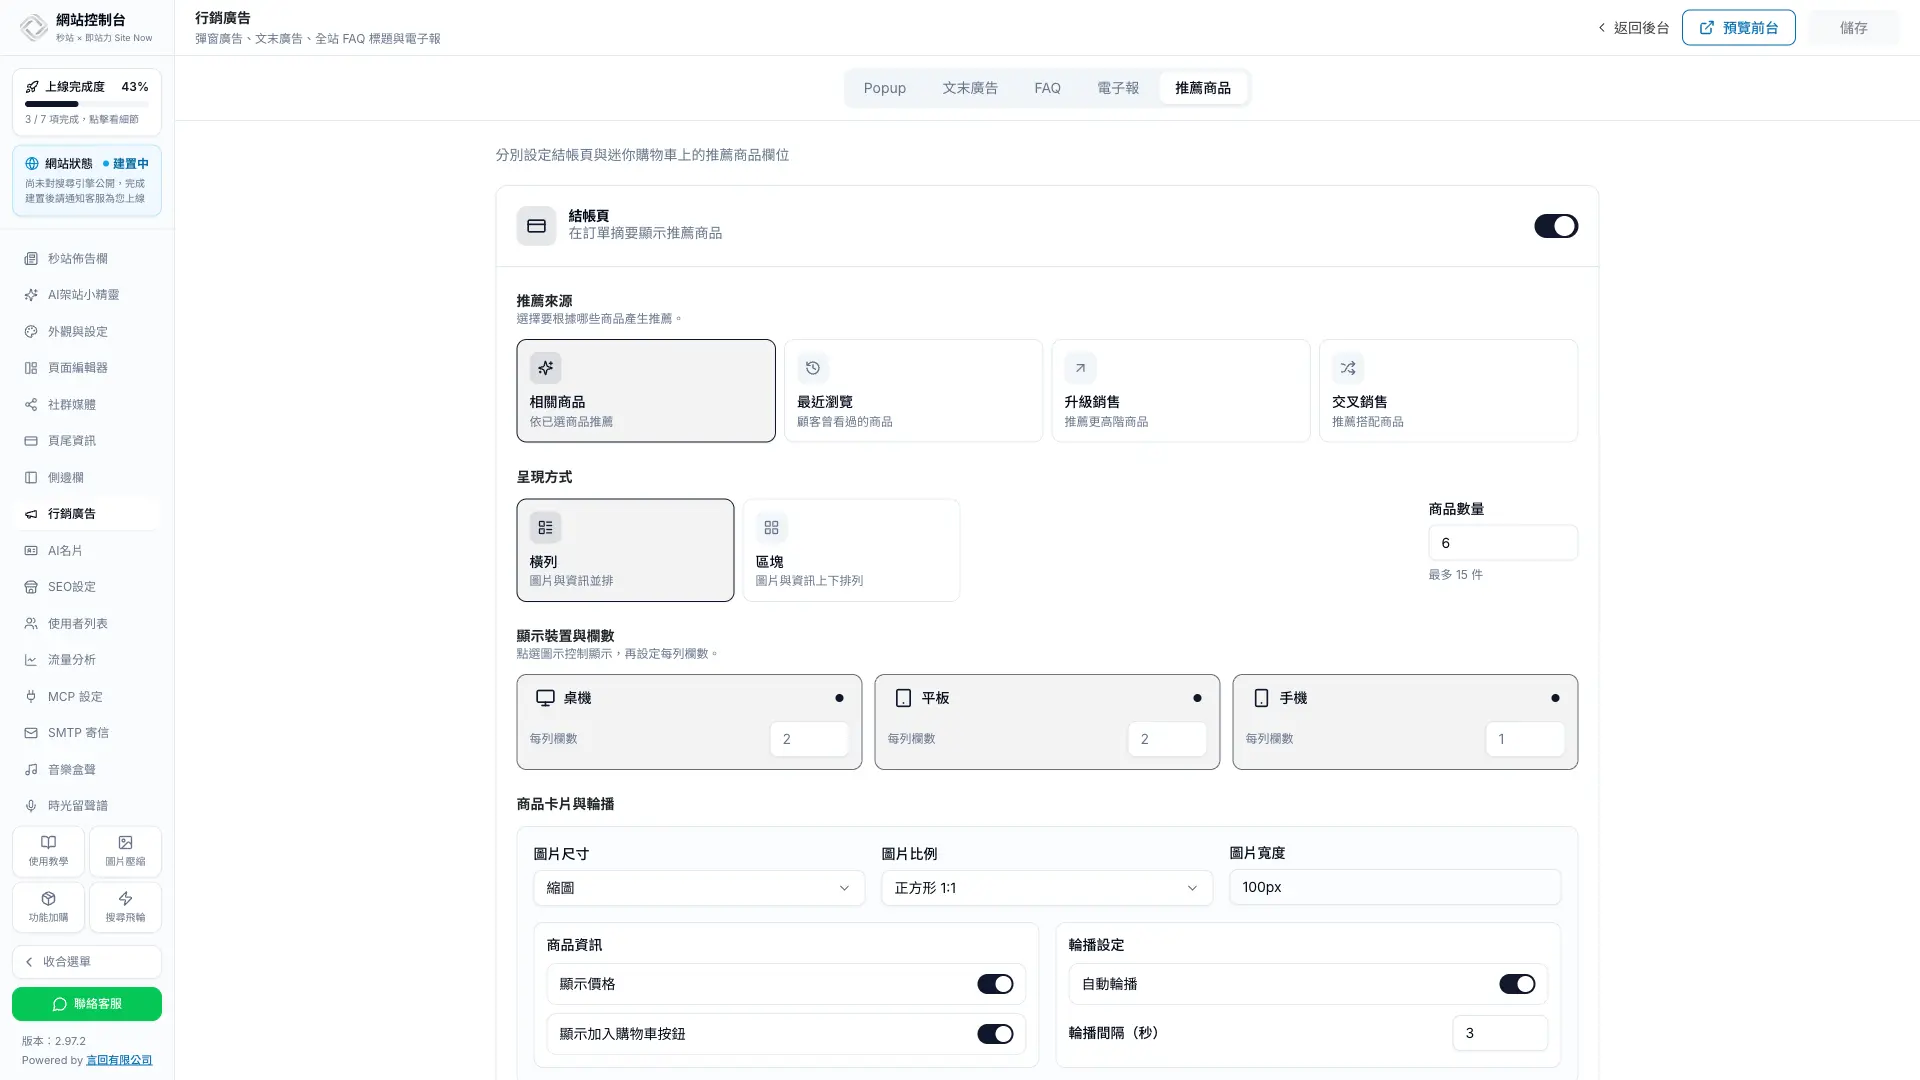Contact support via 聯絡客服 button
The width and height of the screenshot is (1920, 1080).
87,1004
